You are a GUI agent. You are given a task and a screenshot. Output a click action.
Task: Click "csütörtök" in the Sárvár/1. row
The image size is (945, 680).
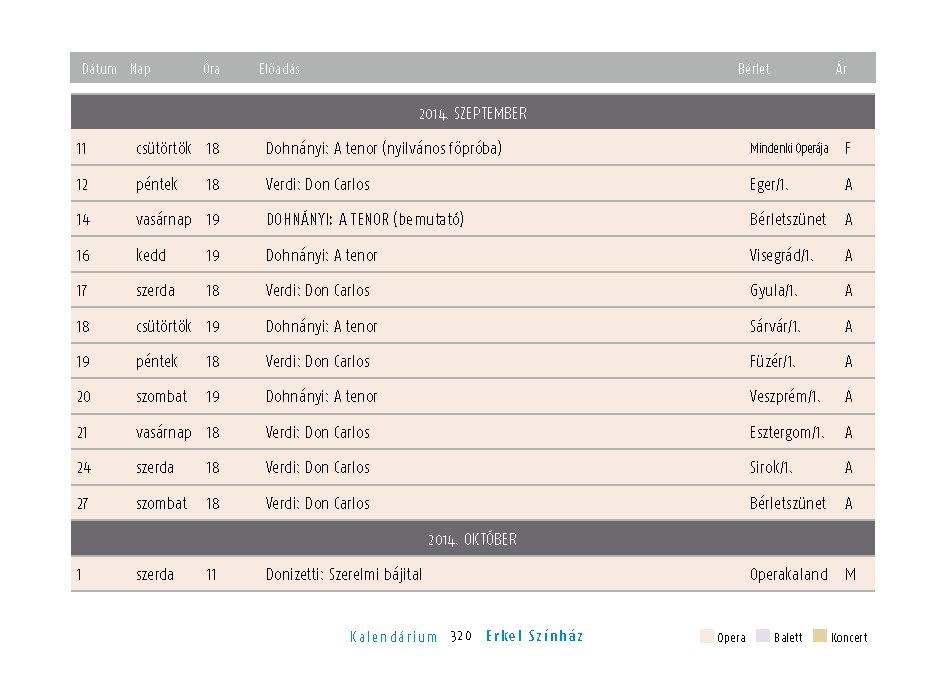(163, 327)
